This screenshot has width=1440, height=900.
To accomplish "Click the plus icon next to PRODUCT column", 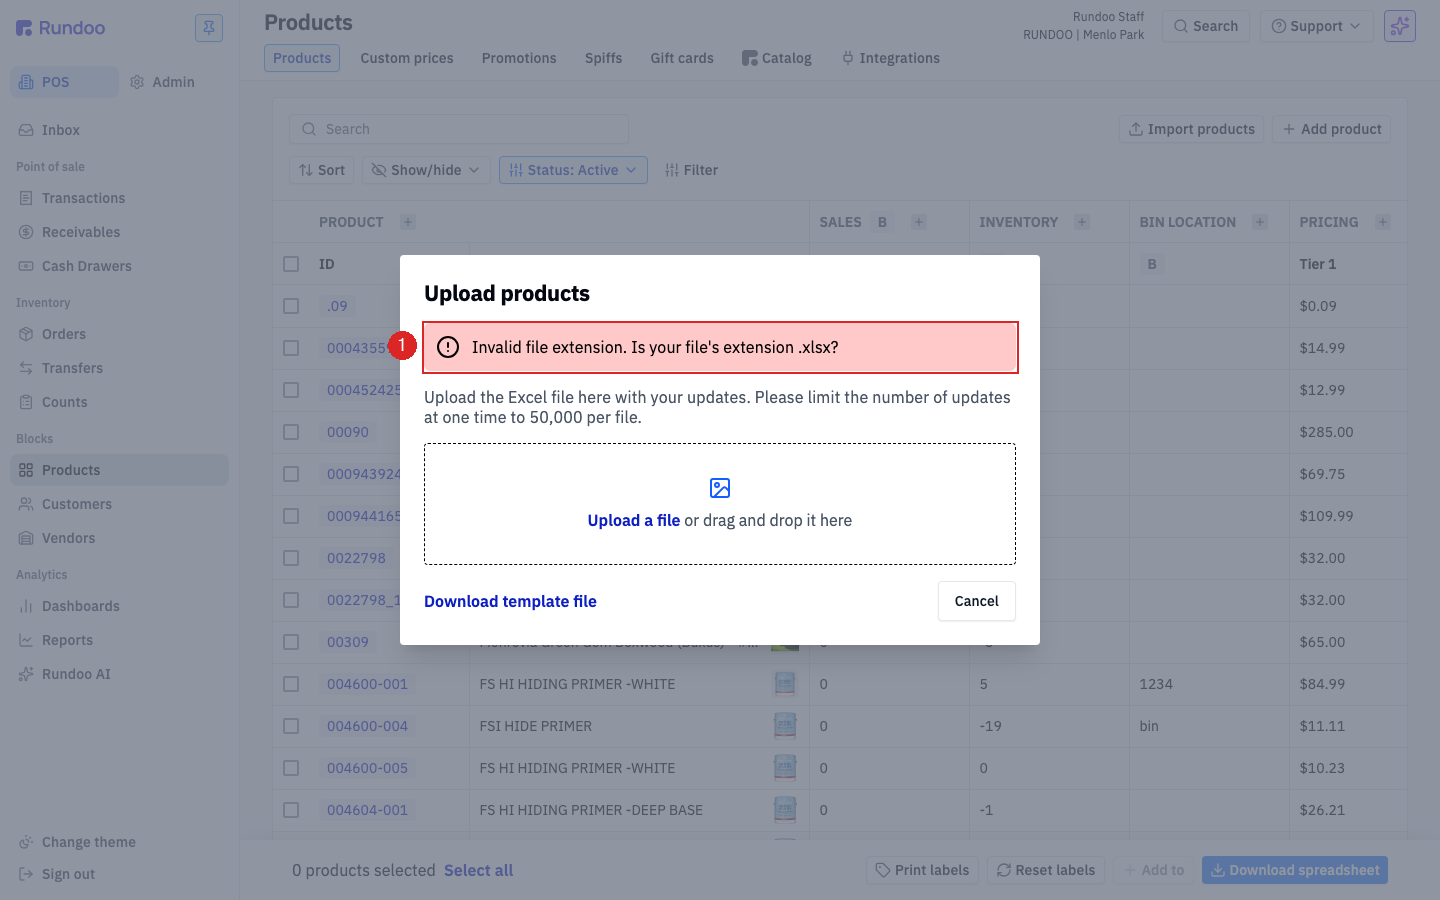I will tap(408, 222).
